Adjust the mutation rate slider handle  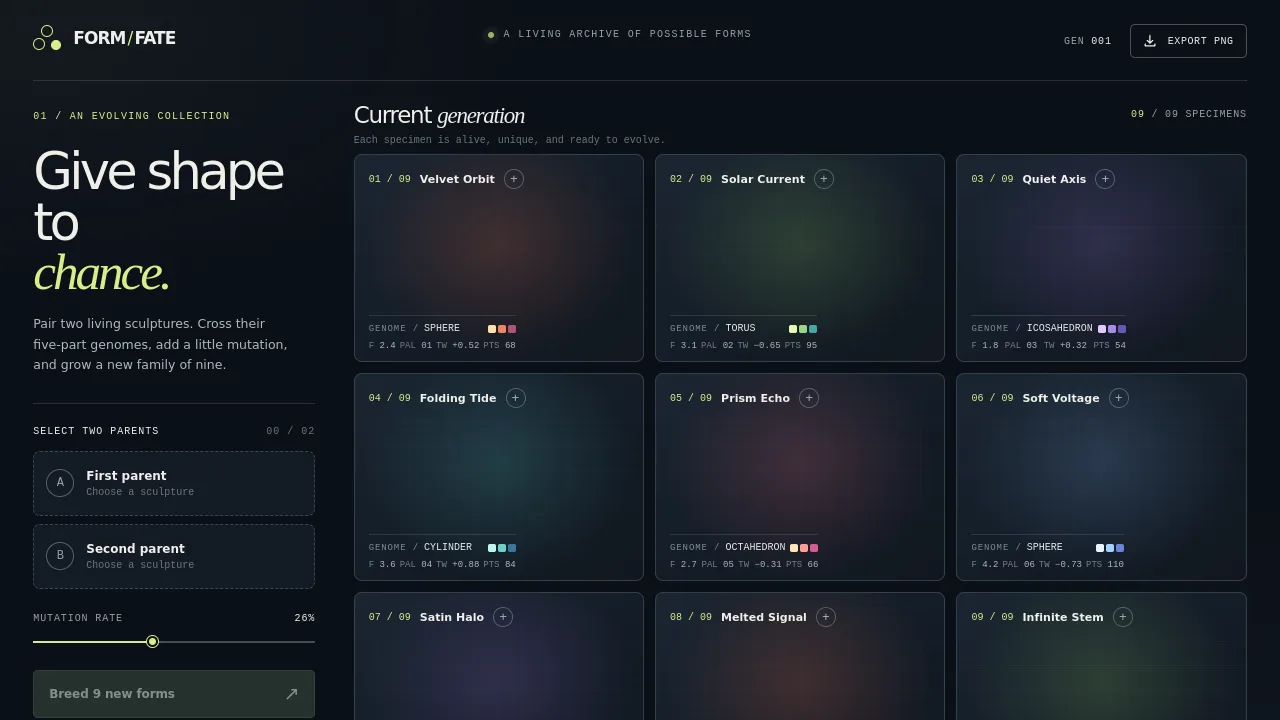tap(152, 642)
